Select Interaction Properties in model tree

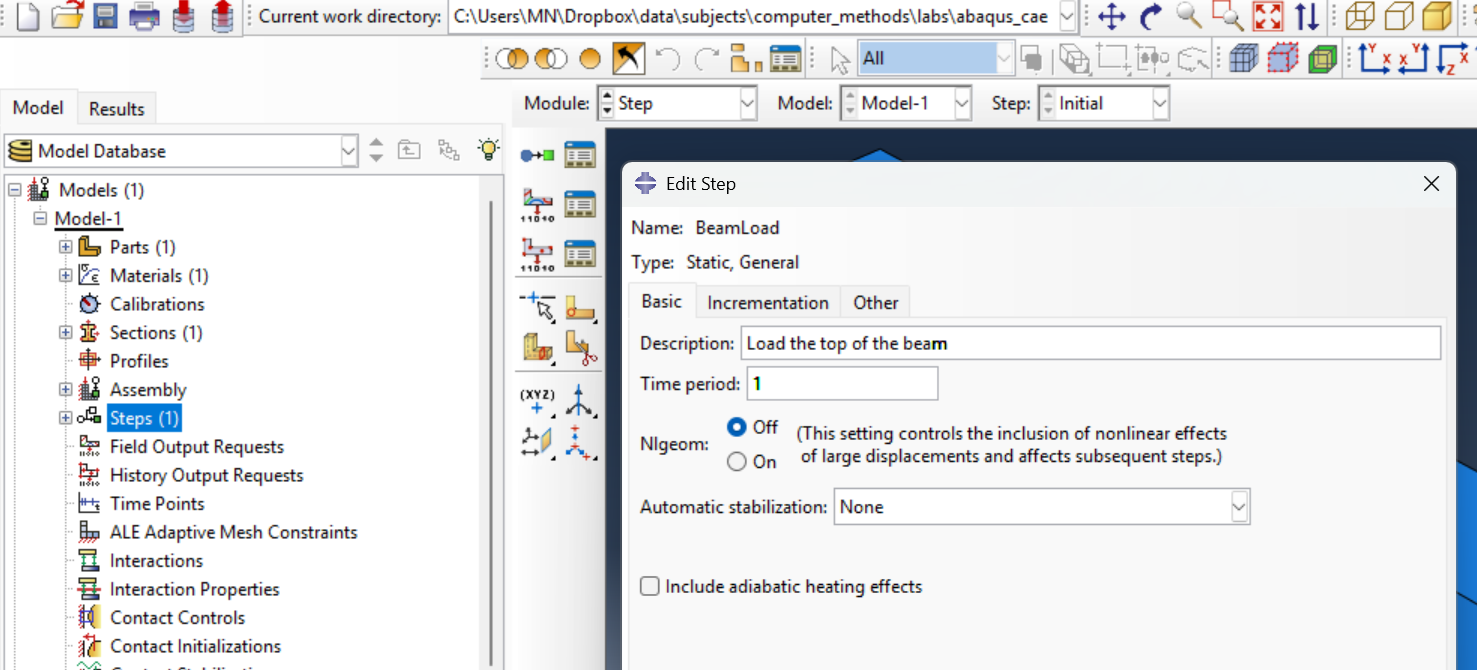click(194, 589)
